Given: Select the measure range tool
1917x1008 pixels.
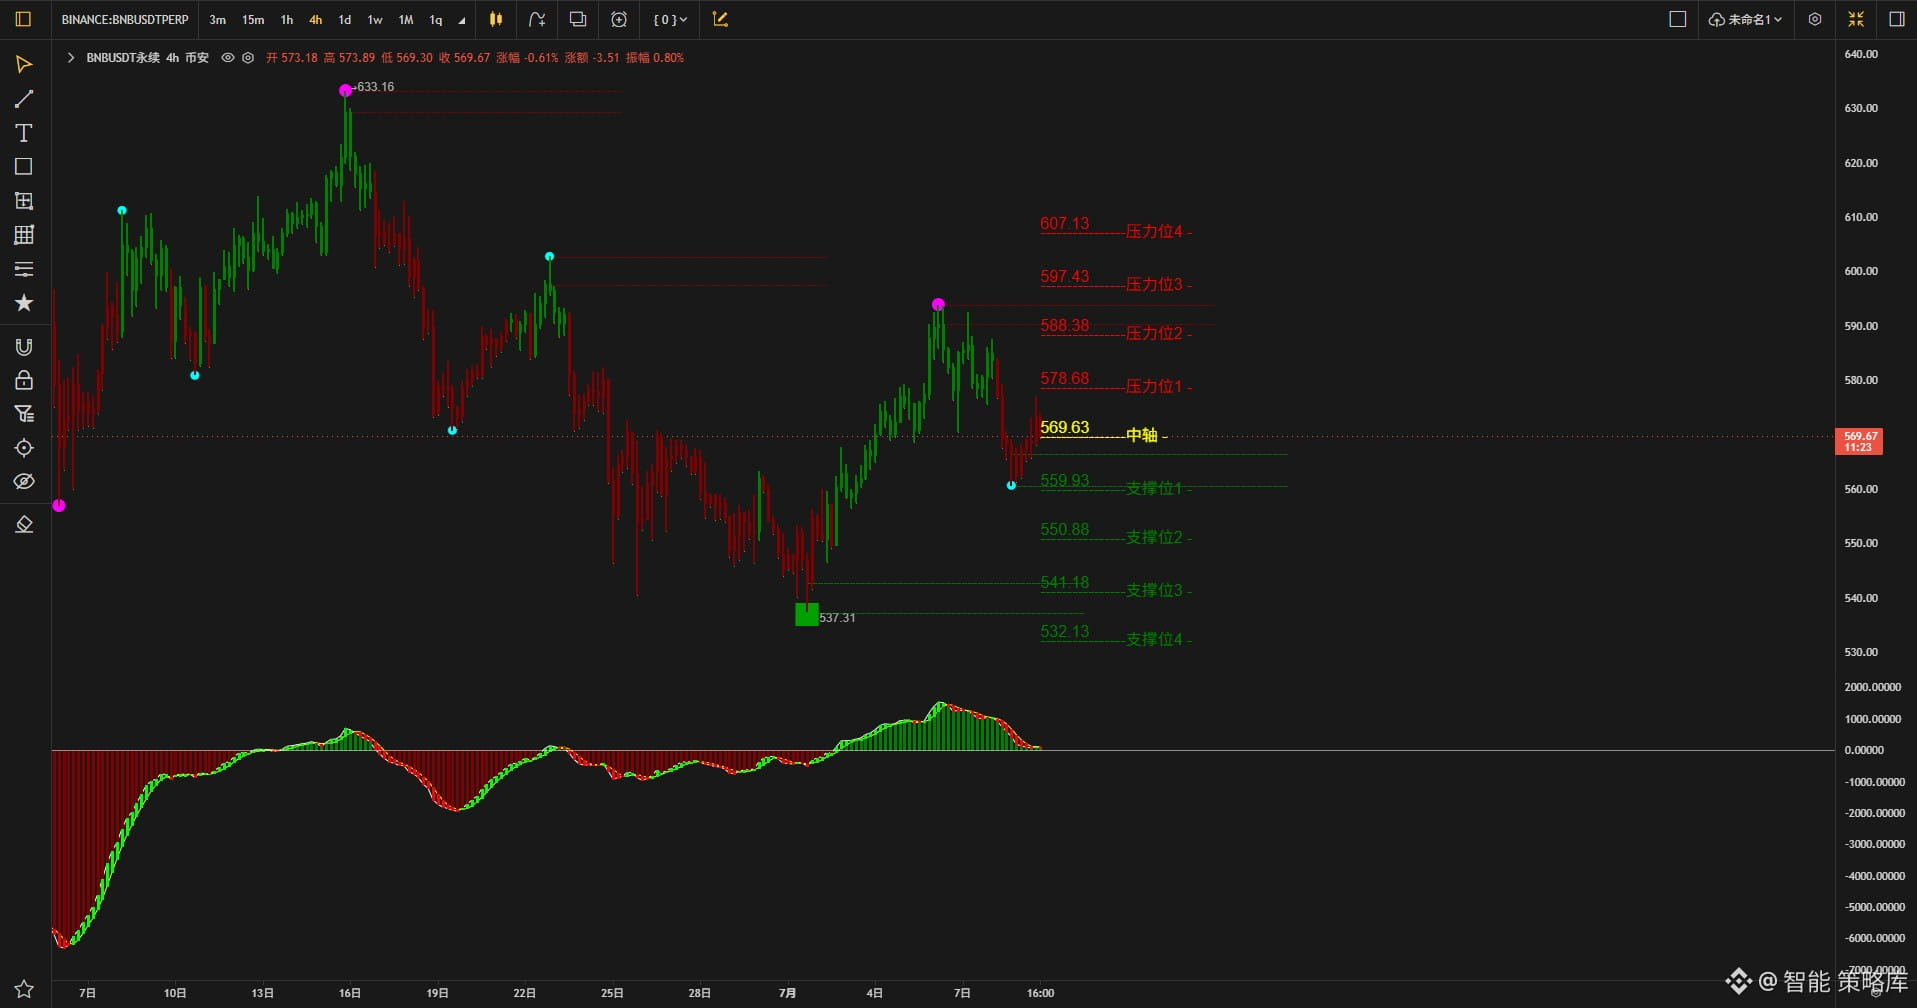Looking at the screenshot, I should tap(24, 201).
